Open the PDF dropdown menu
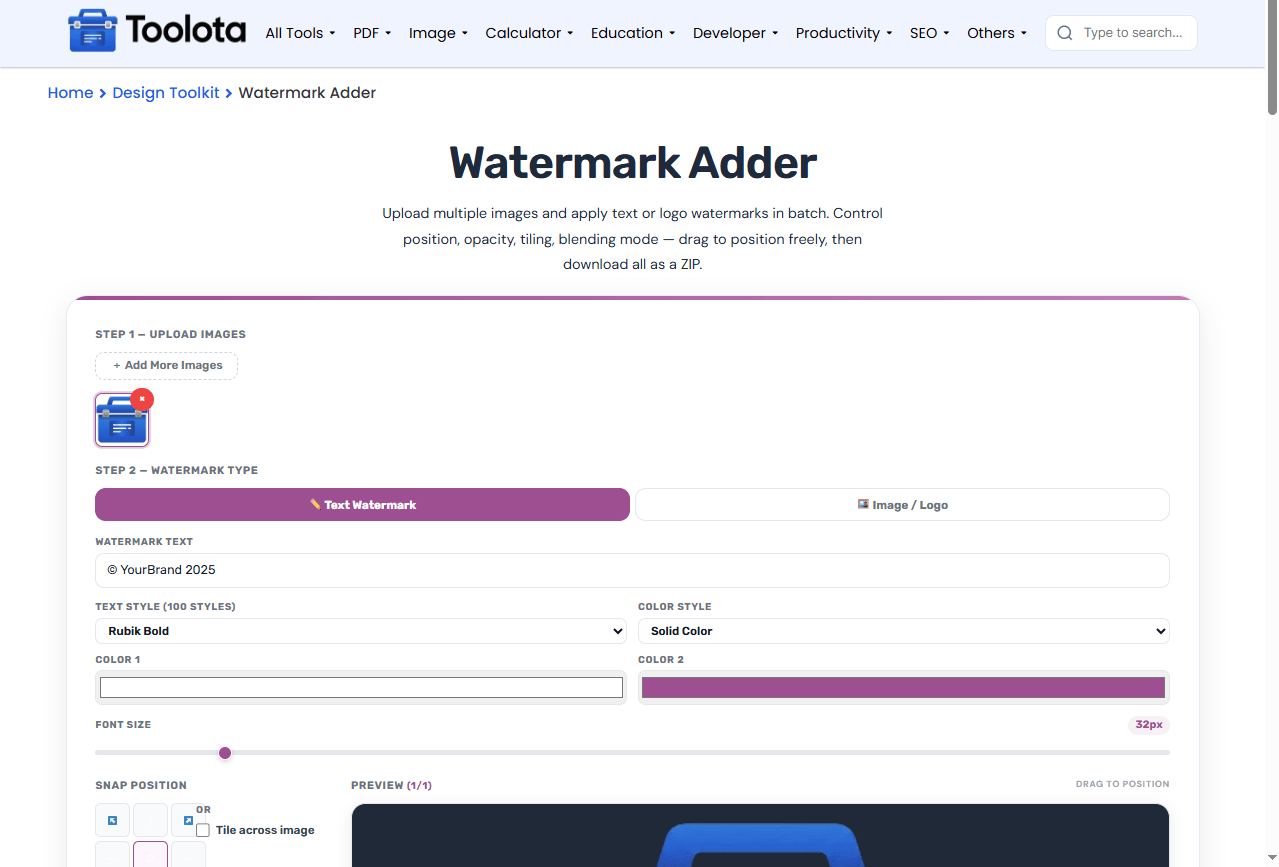 coord(372,33)
